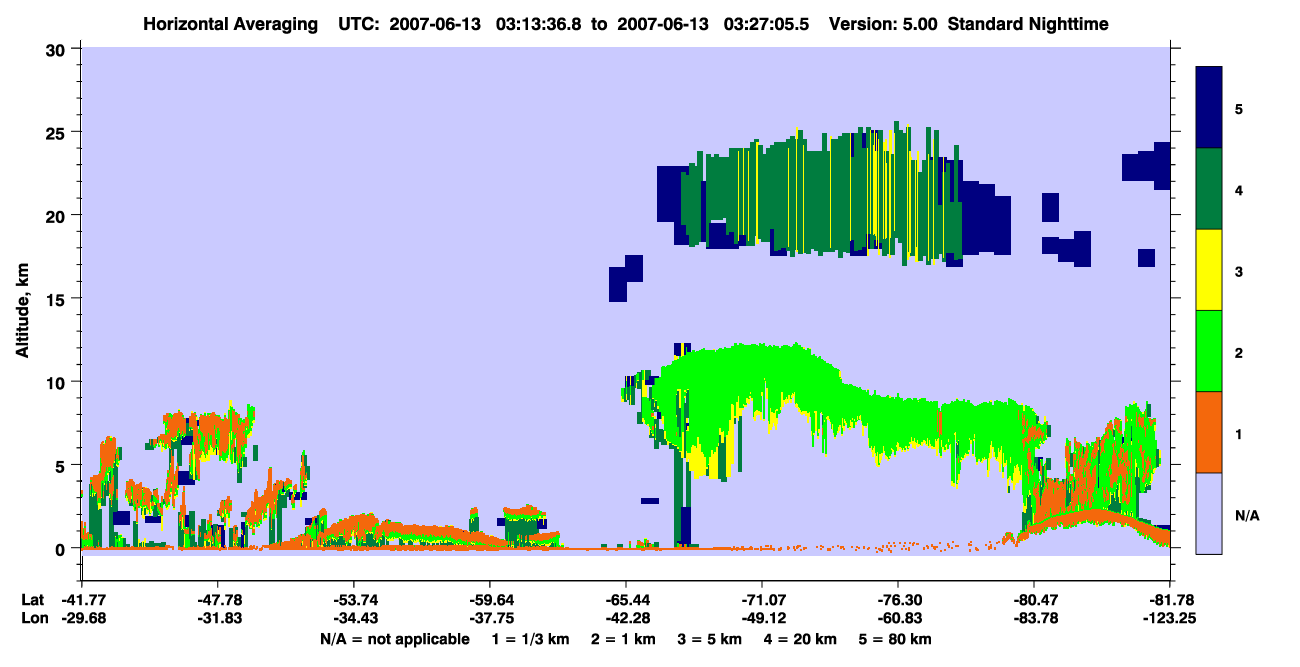Click the 'Standard Nighttime' header text
Screen dimensions: 1300x667
pos(1028,23)
